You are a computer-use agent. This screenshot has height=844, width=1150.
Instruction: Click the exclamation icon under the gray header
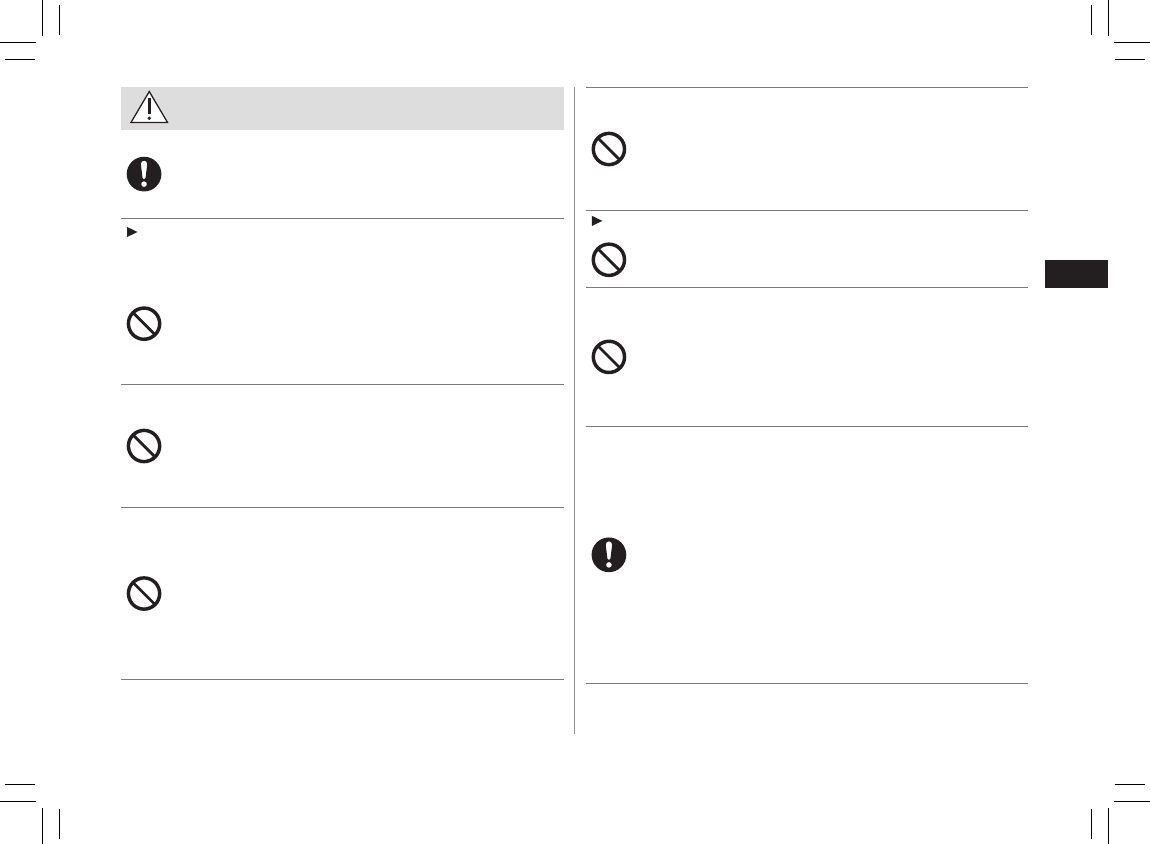144,174
